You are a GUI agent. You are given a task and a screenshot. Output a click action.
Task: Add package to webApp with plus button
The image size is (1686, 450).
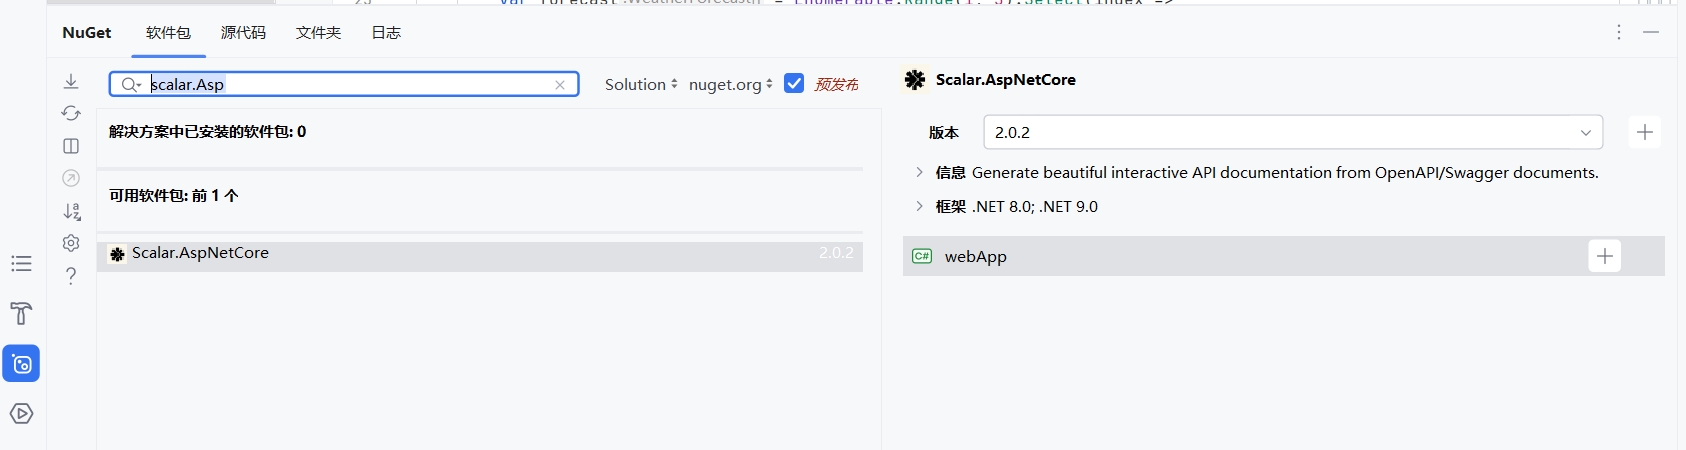(1605, 256)
